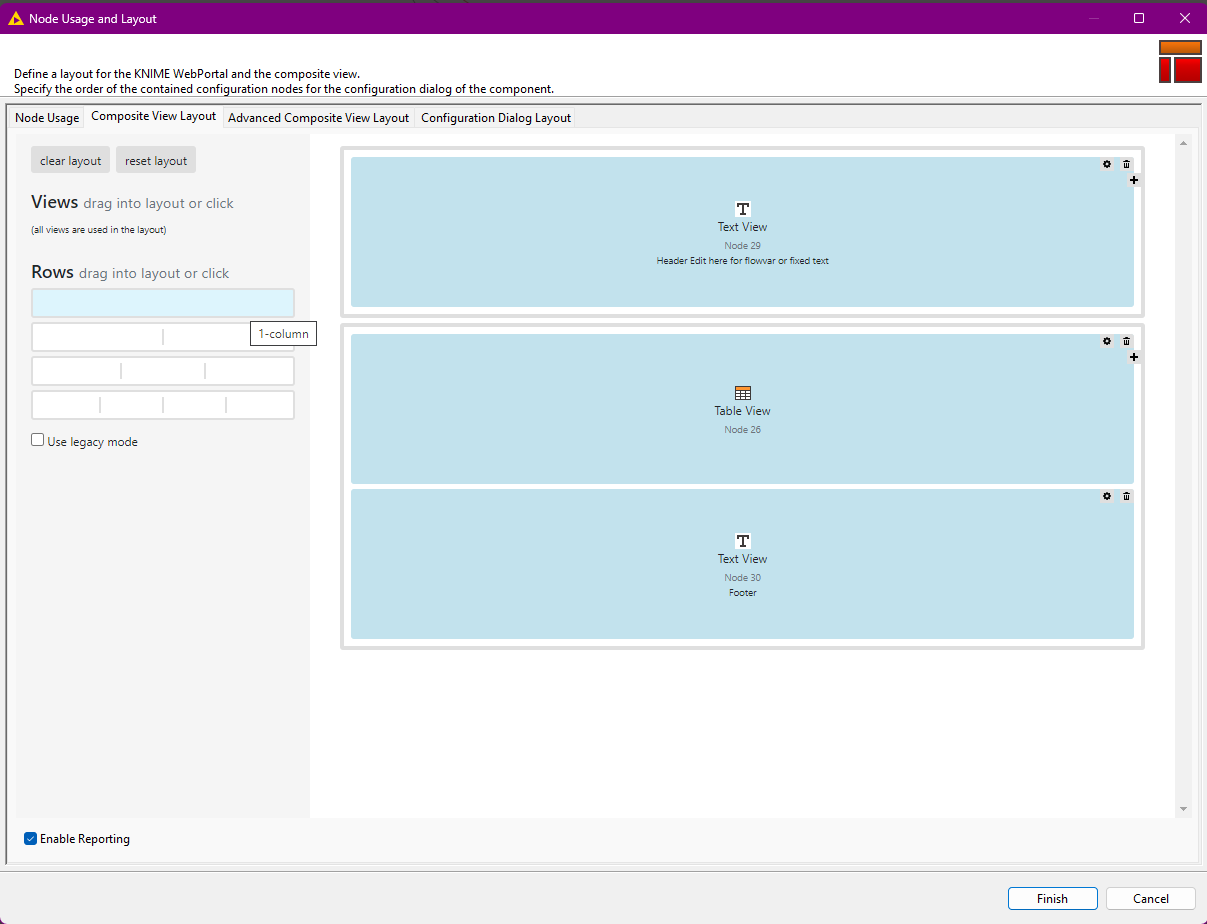Click the Node 29 label
The height and width of the screenshot is (924, 1207).
click(742, 246)
